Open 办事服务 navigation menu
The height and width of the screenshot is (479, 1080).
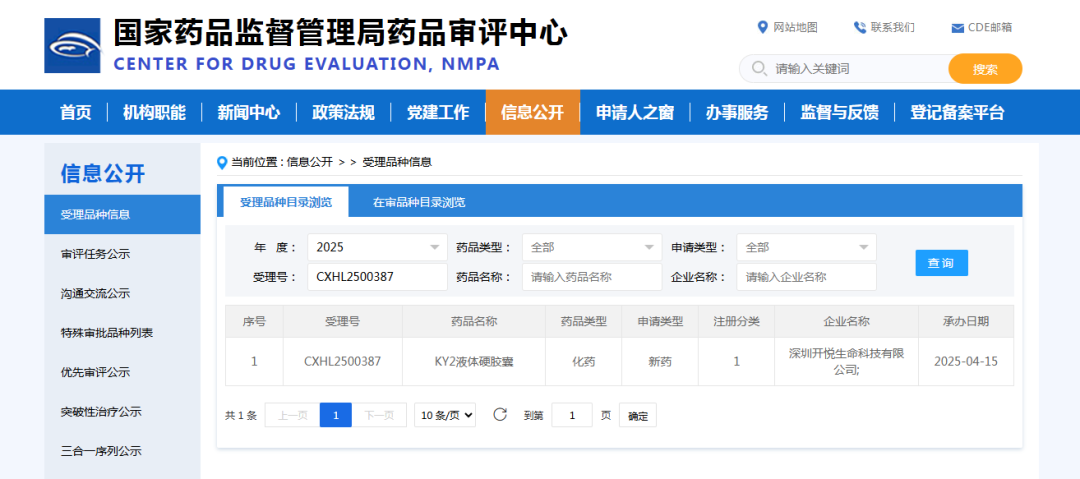tap(737, 112)
